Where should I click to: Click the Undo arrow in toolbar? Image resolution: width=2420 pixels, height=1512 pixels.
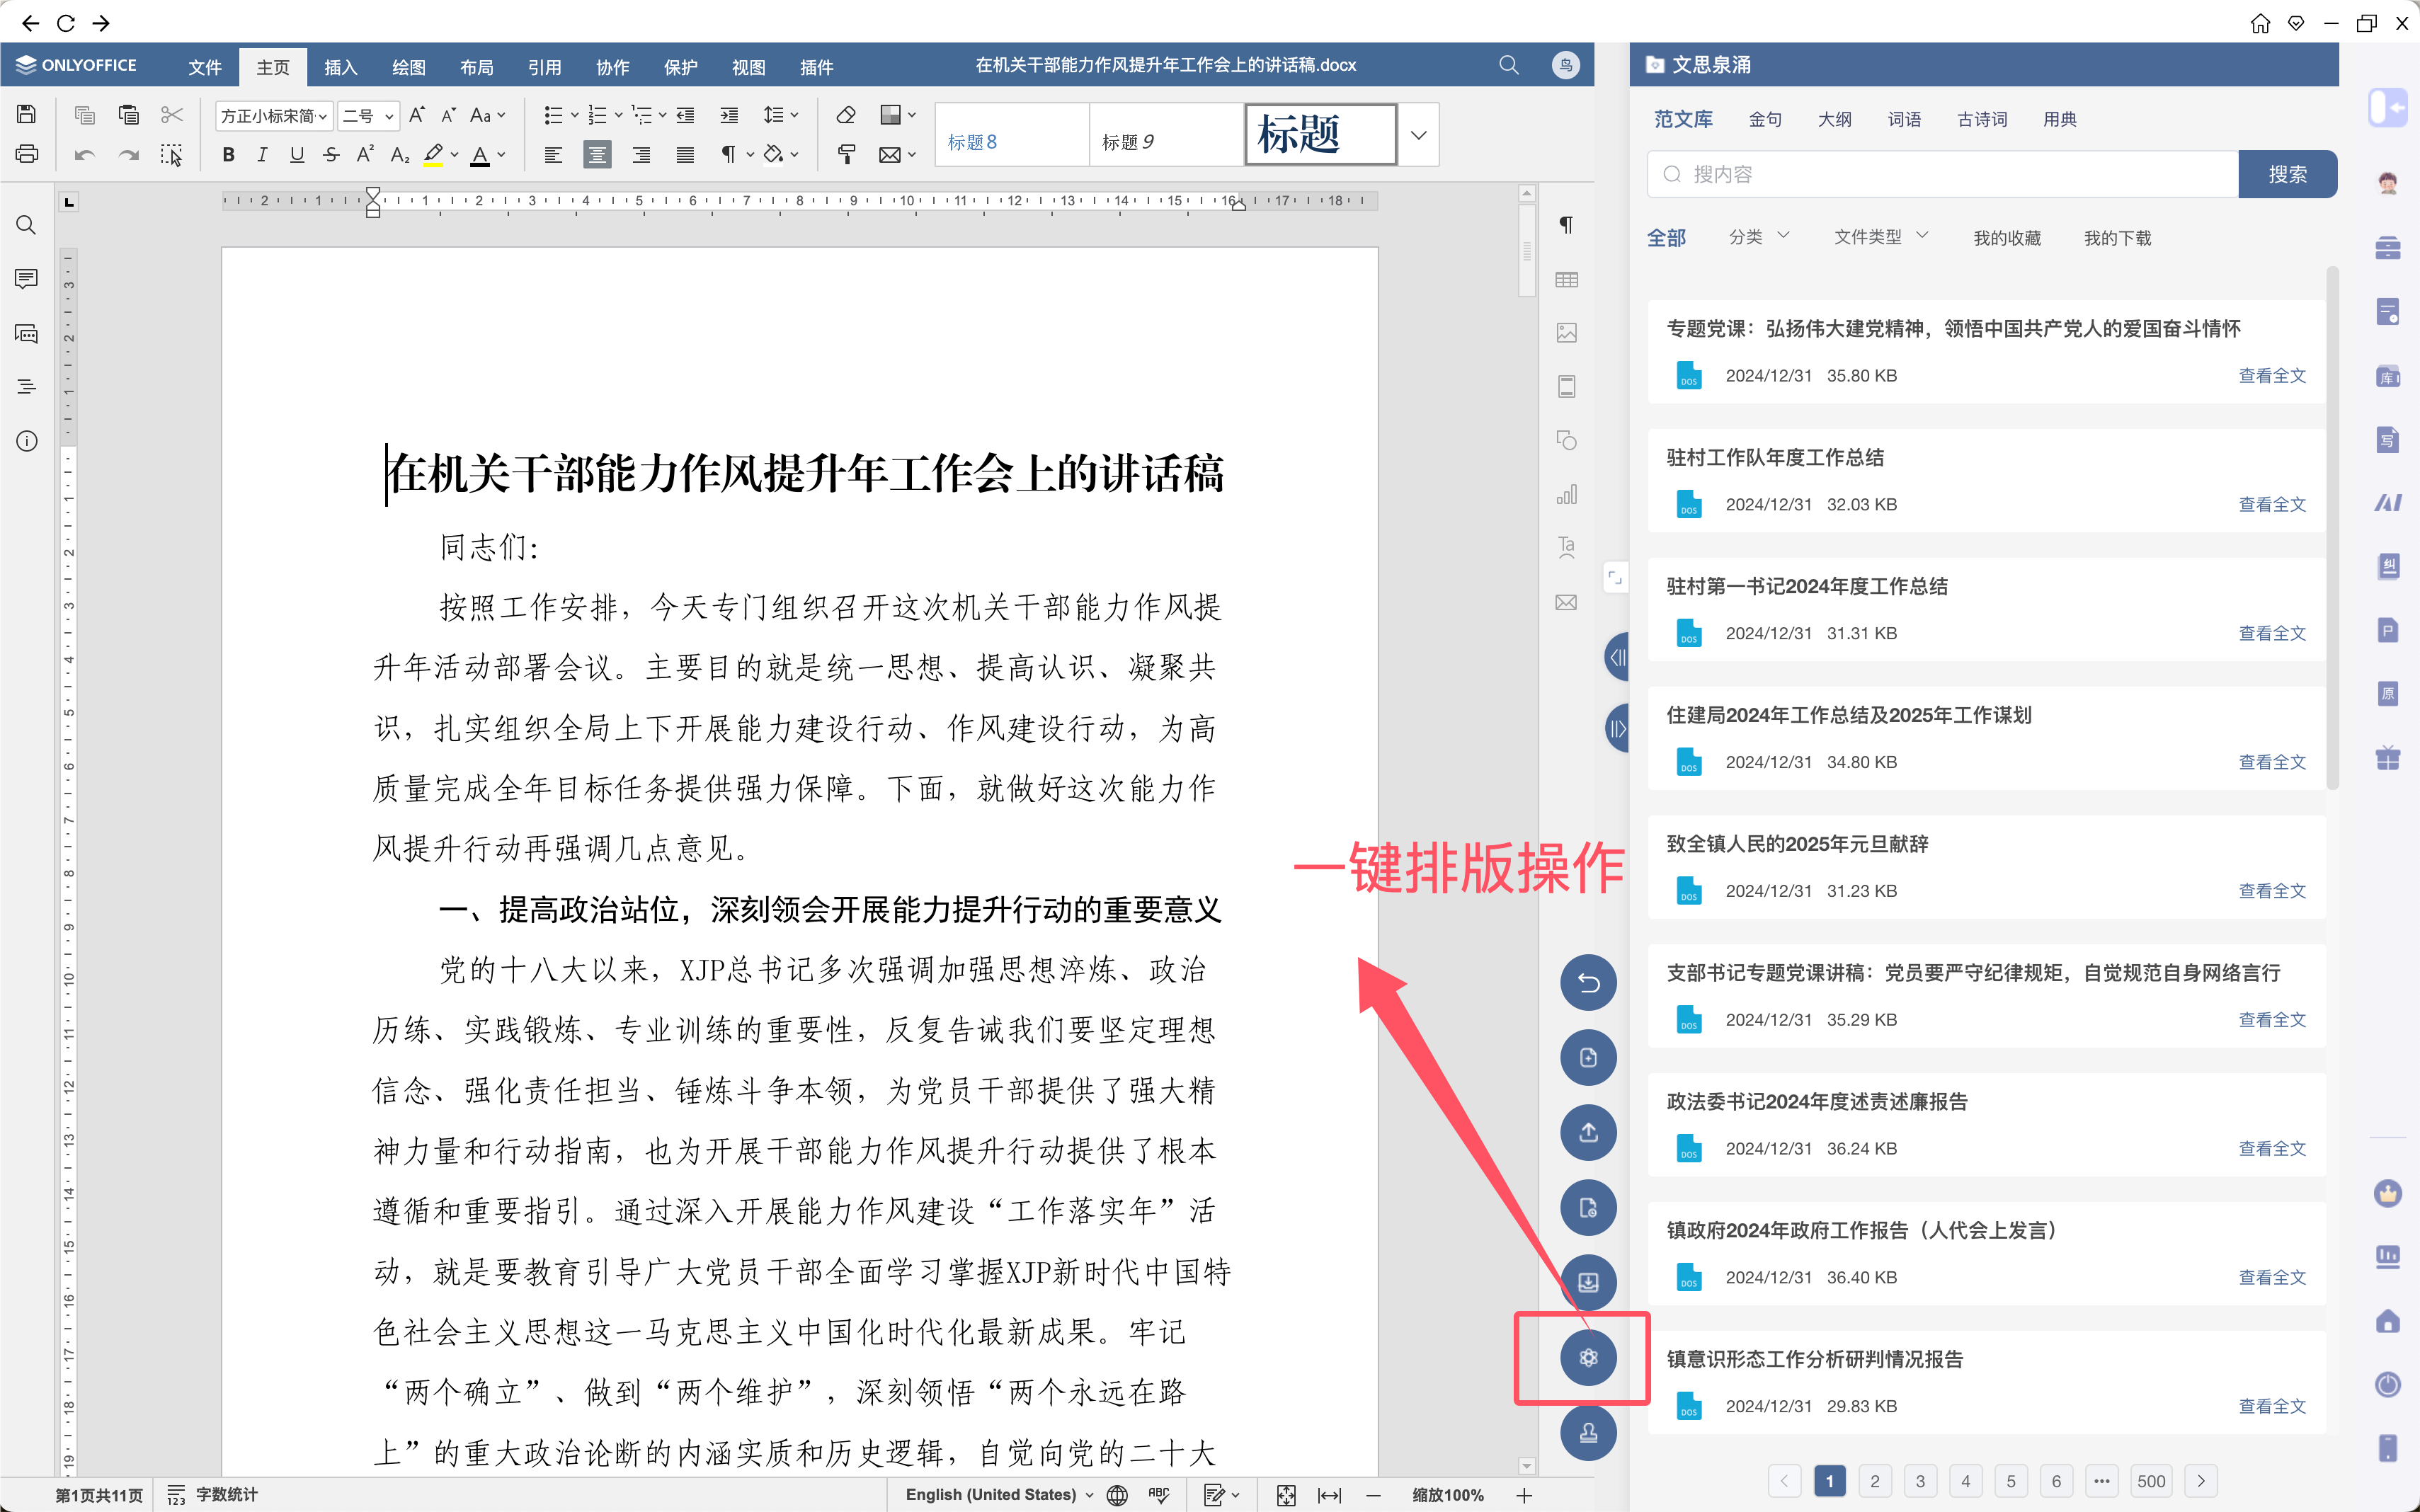click(85, 155)
